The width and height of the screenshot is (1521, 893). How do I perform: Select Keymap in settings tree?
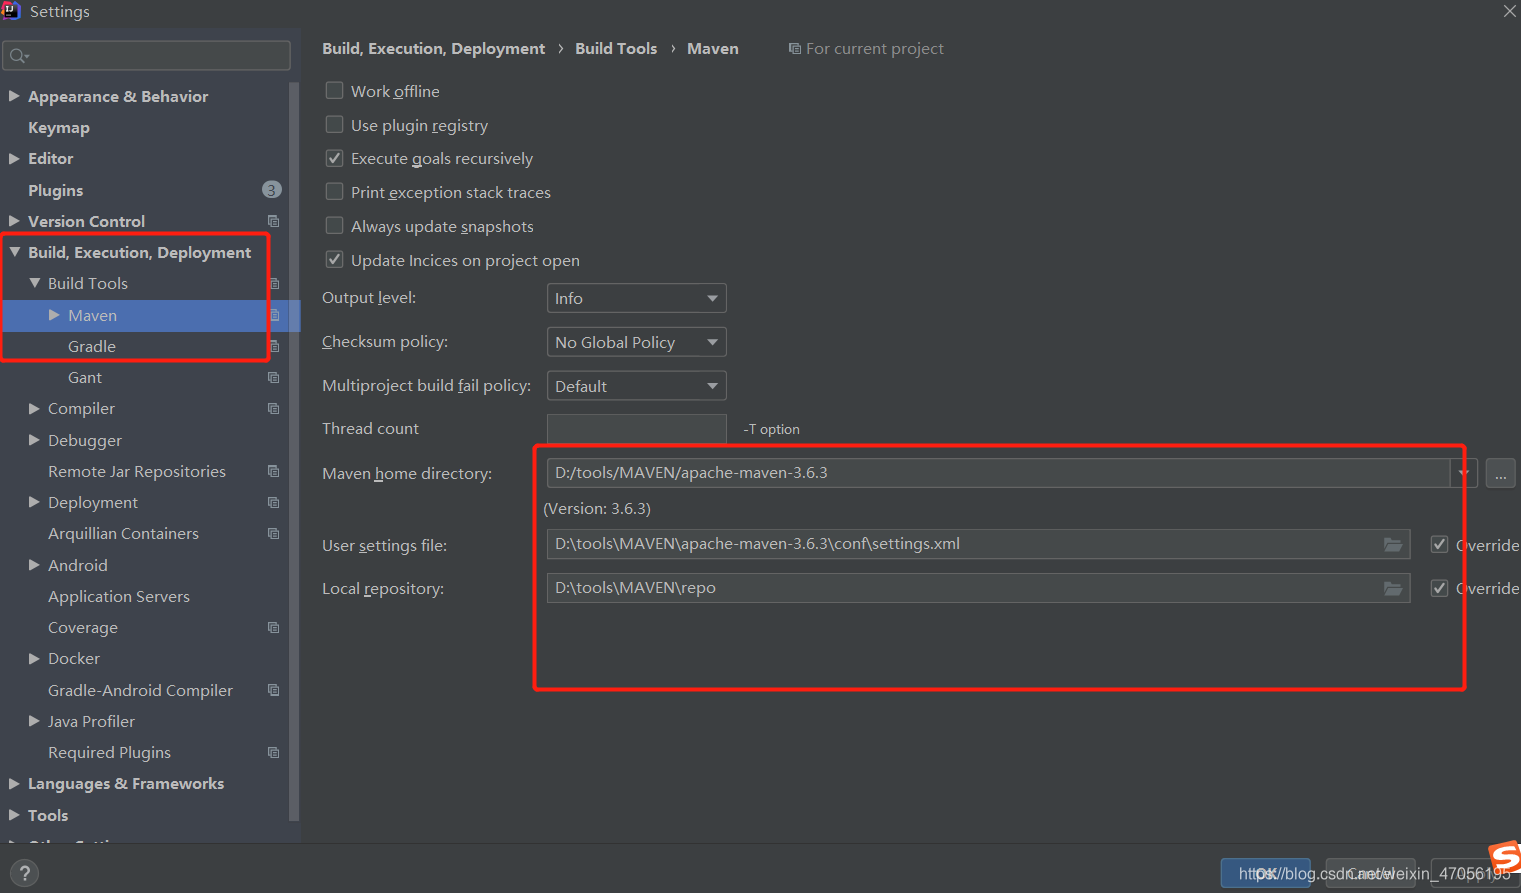click(x=59, y=127)
